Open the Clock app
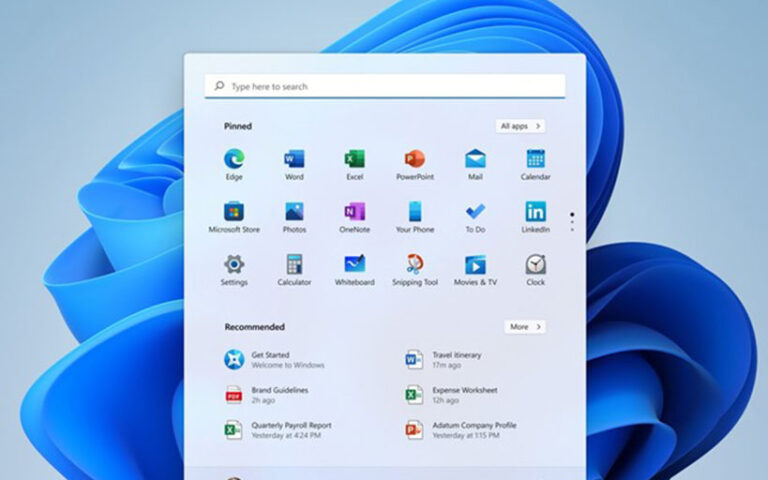The image size is (768, 480). tap(535, 264)
